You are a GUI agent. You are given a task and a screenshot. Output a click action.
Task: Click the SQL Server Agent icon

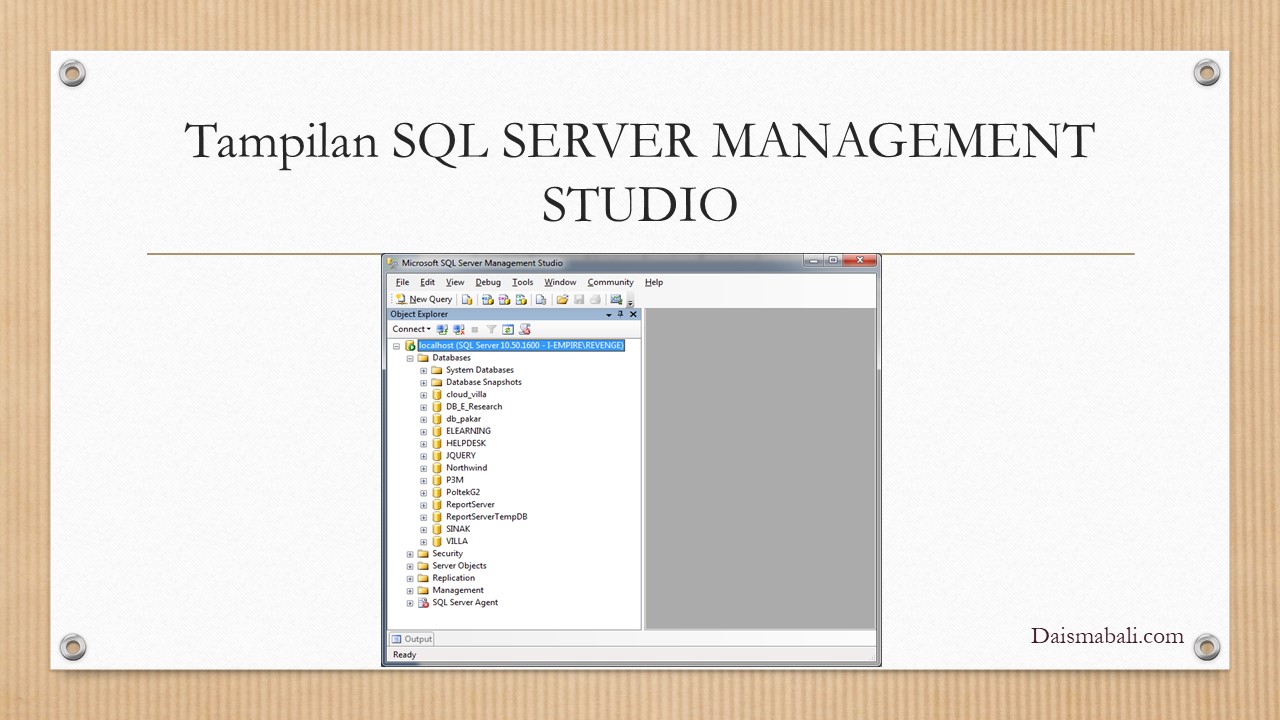click(x=423, y=603)
